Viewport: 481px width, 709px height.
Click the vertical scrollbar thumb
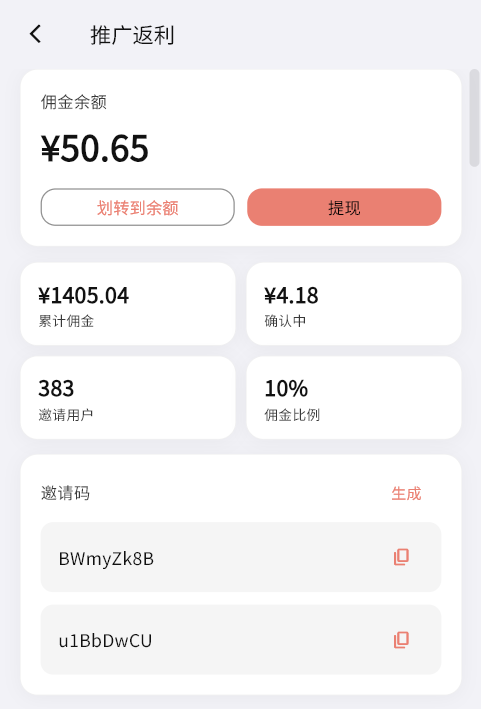coord(474,118)
